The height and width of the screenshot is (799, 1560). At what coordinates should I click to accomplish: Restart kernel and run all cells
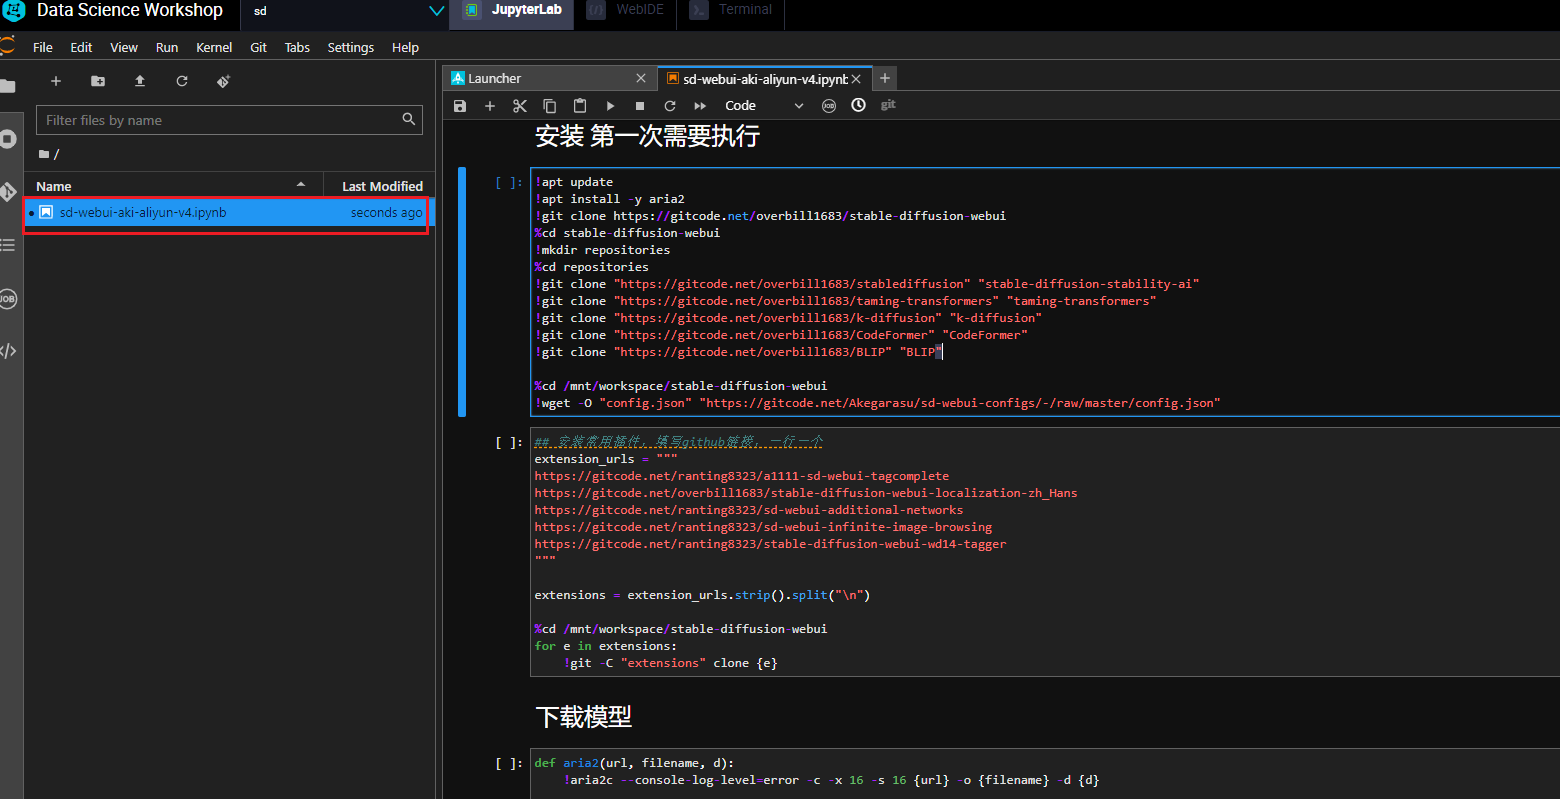(x=700, y=106)
